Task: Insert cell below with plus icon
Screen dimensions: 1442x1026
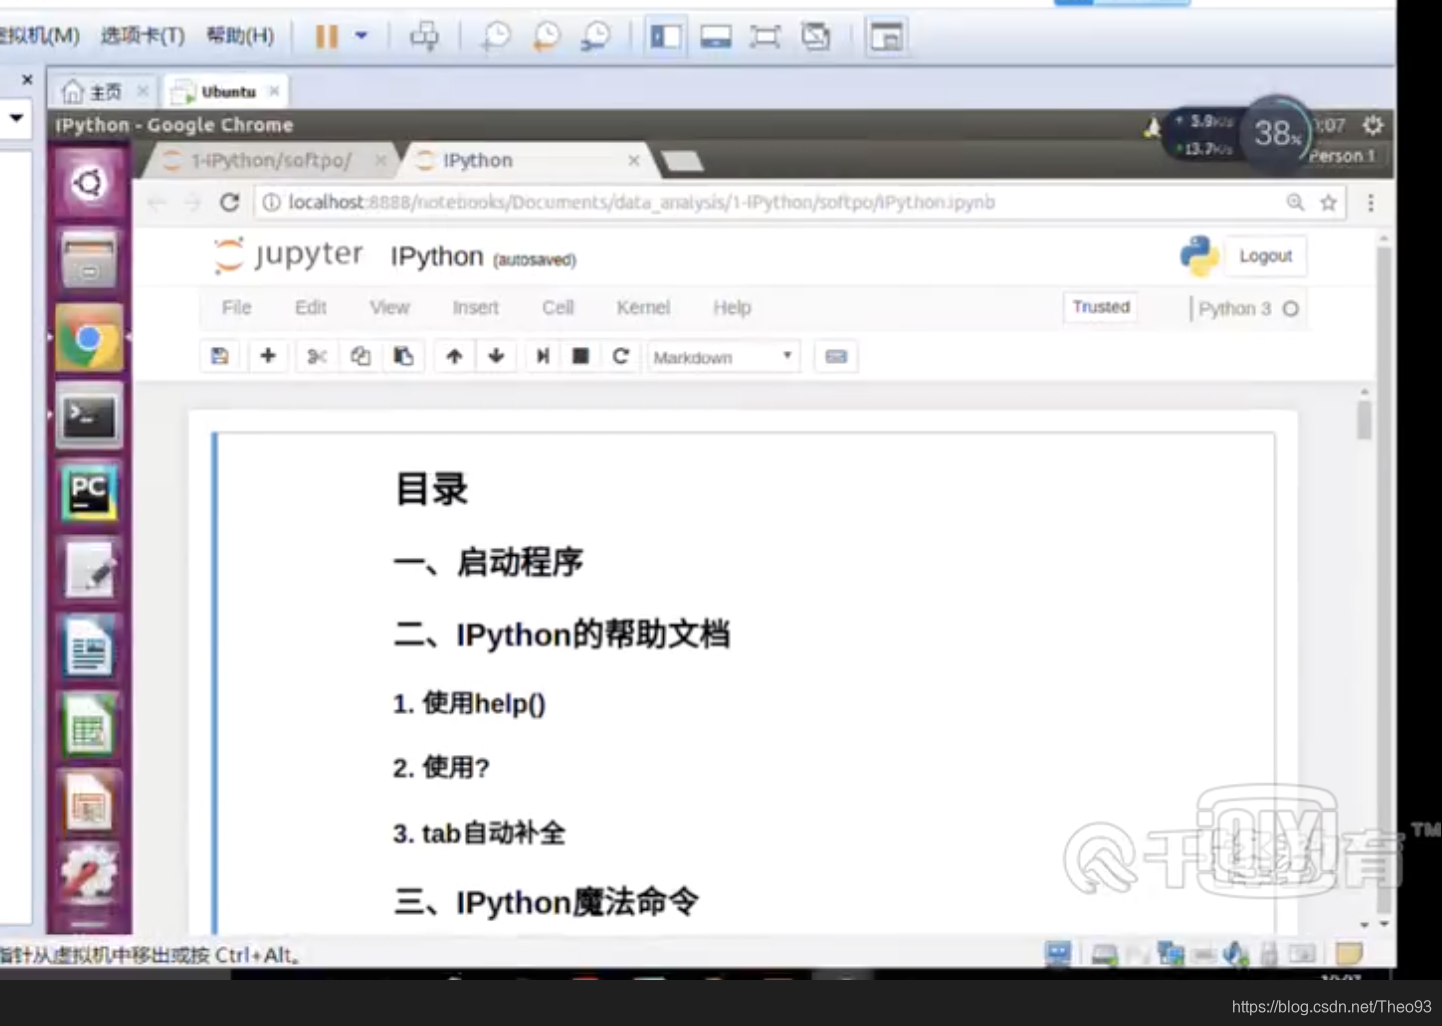Action: [x=268, y=356]
